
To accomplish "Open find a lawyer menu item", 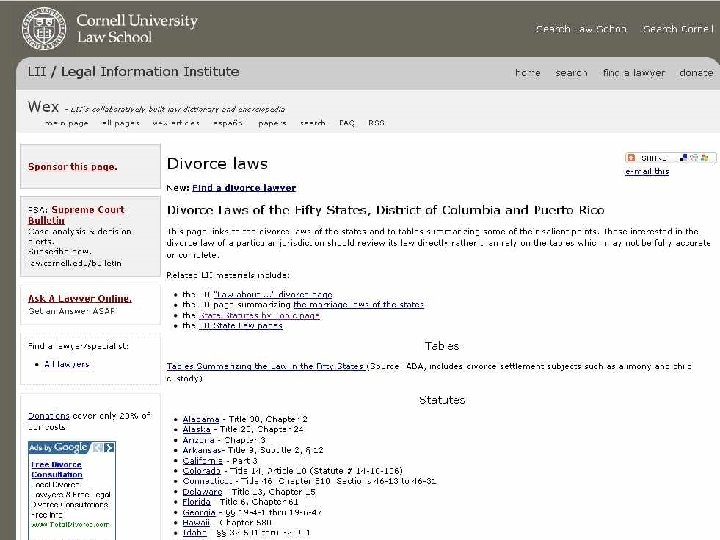I will pos(634,73).
